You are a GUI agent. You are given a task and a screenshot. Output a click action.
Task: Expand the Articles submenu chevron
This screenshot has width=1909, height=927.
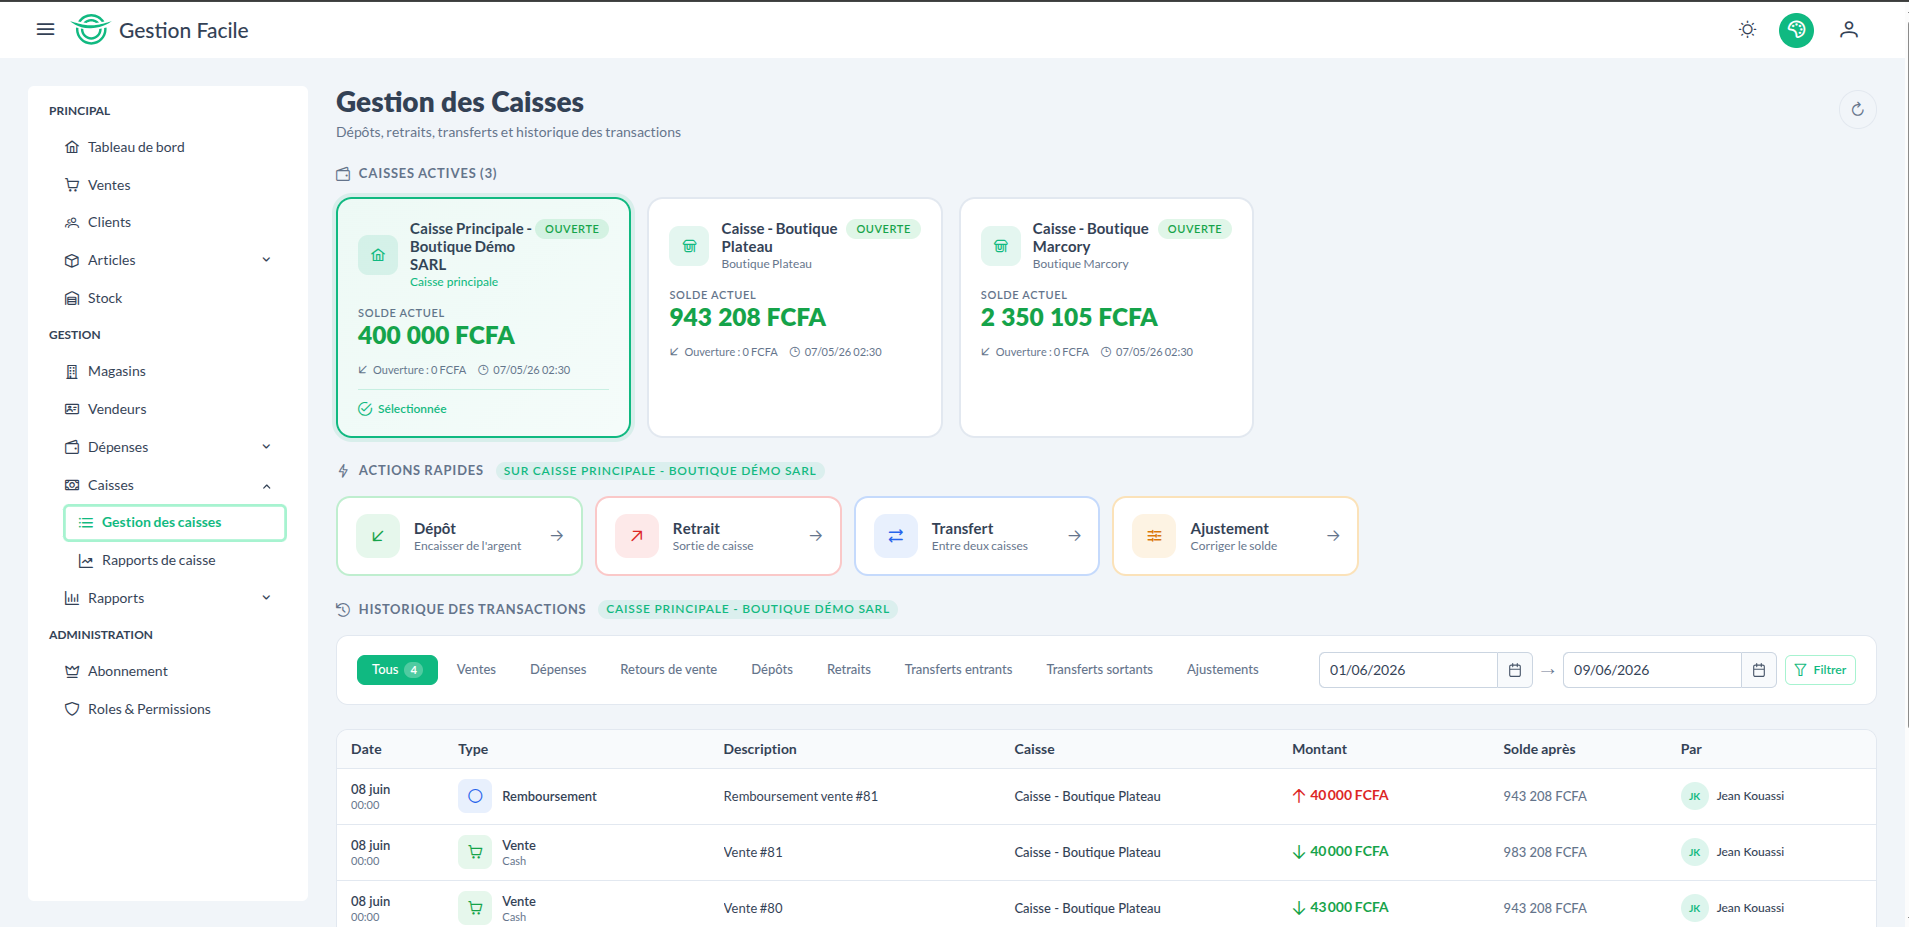[x=266, y=260]
